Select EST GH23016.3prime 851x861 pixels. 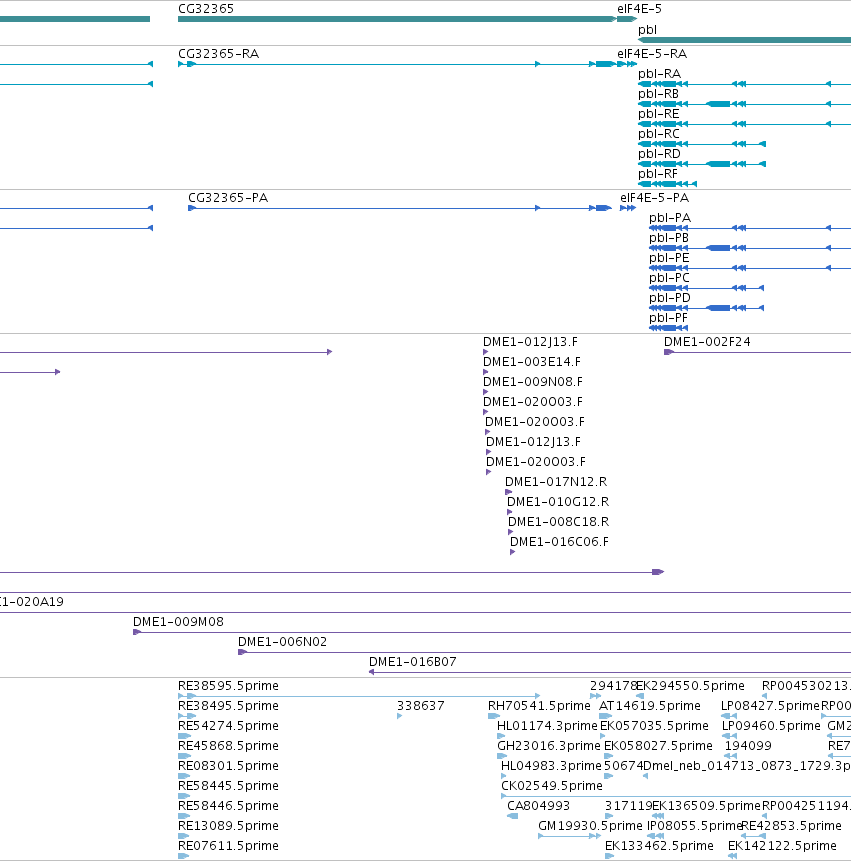pos(548,746)
